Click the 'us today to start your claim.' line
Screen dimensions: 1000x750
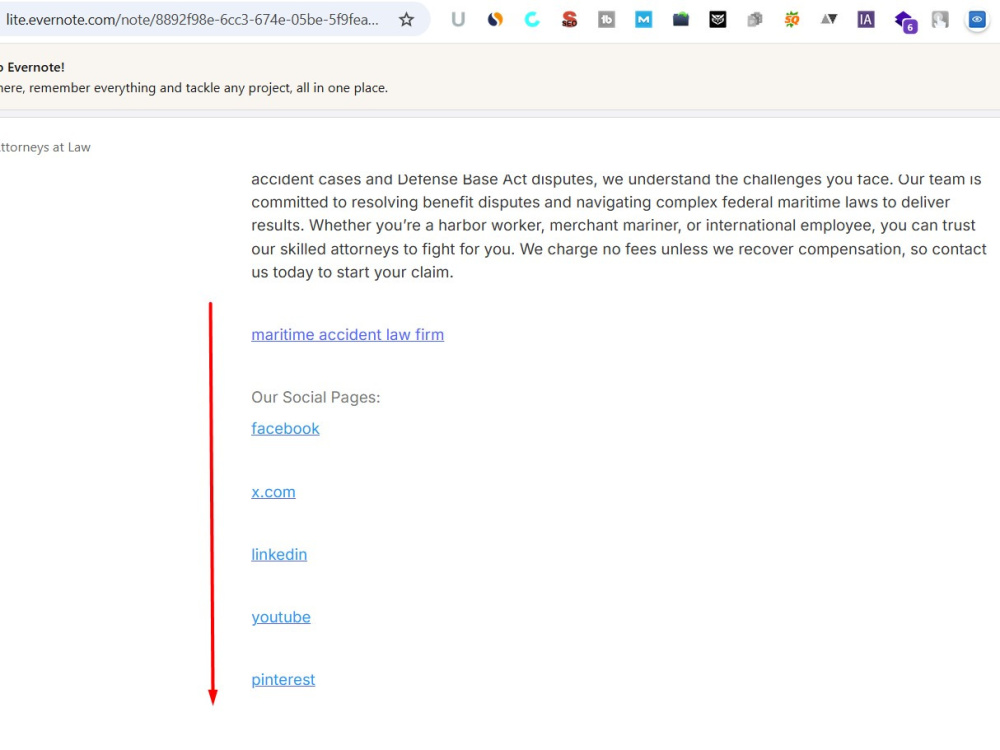tap(352, 272)
